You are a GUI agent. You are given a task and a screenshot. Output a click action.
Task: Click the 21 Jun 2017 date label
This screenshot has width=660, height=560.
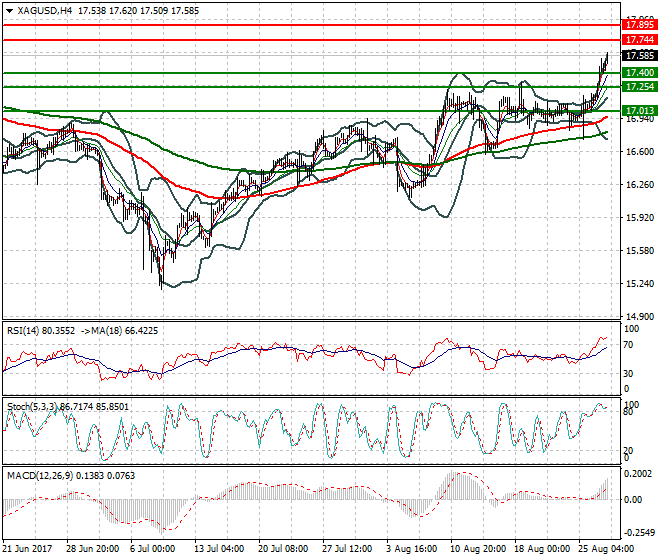click(27, 549)
